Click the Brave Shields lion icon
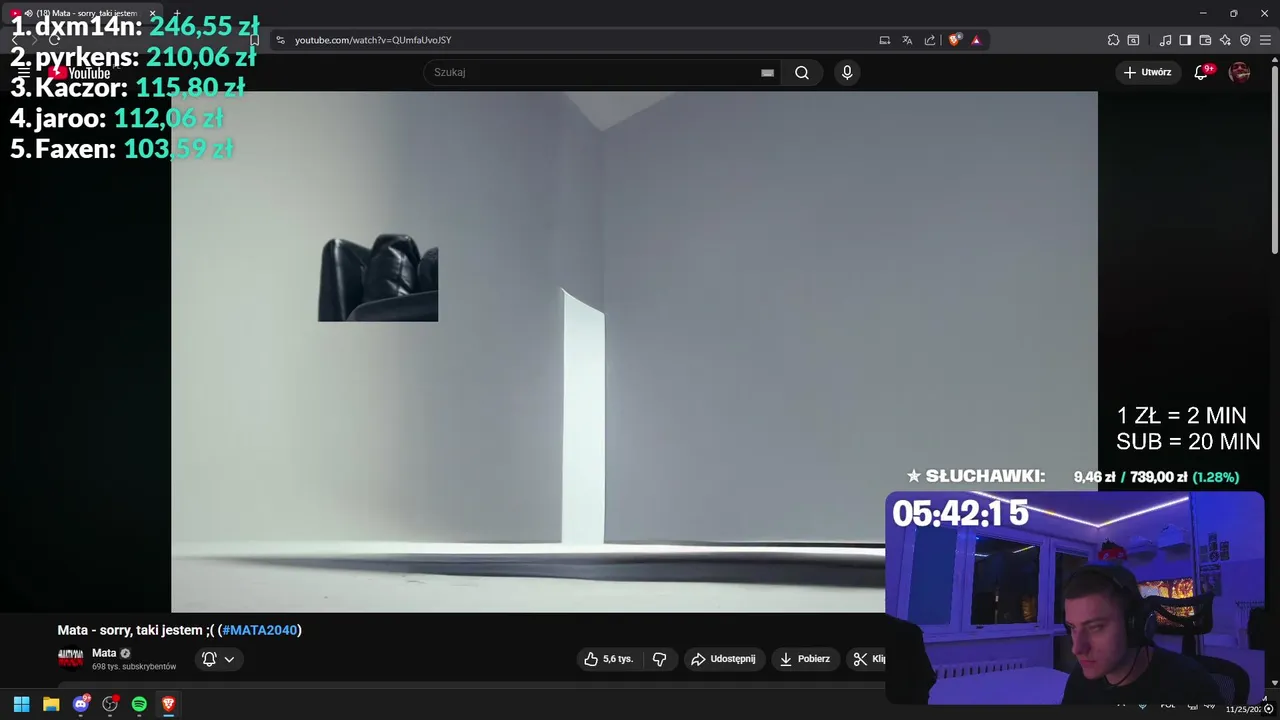This screenshot has width=1280, height=720. [954, 40]
